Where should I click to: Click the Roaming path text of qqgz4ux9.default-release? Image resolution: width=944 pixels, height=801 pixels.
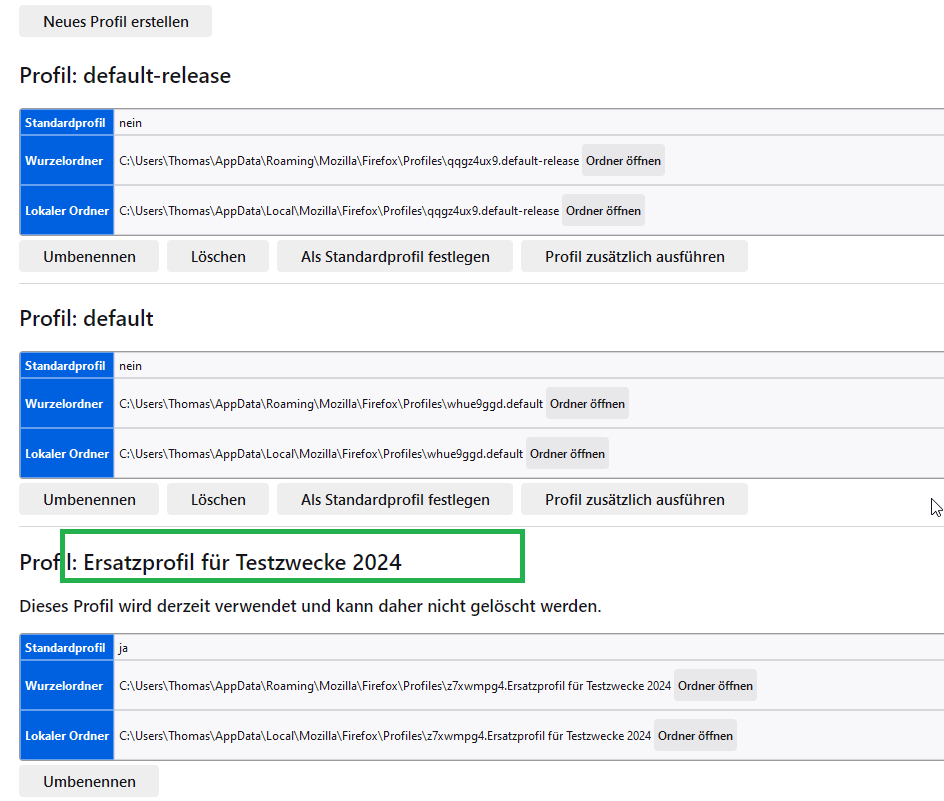tap(349, 161)
